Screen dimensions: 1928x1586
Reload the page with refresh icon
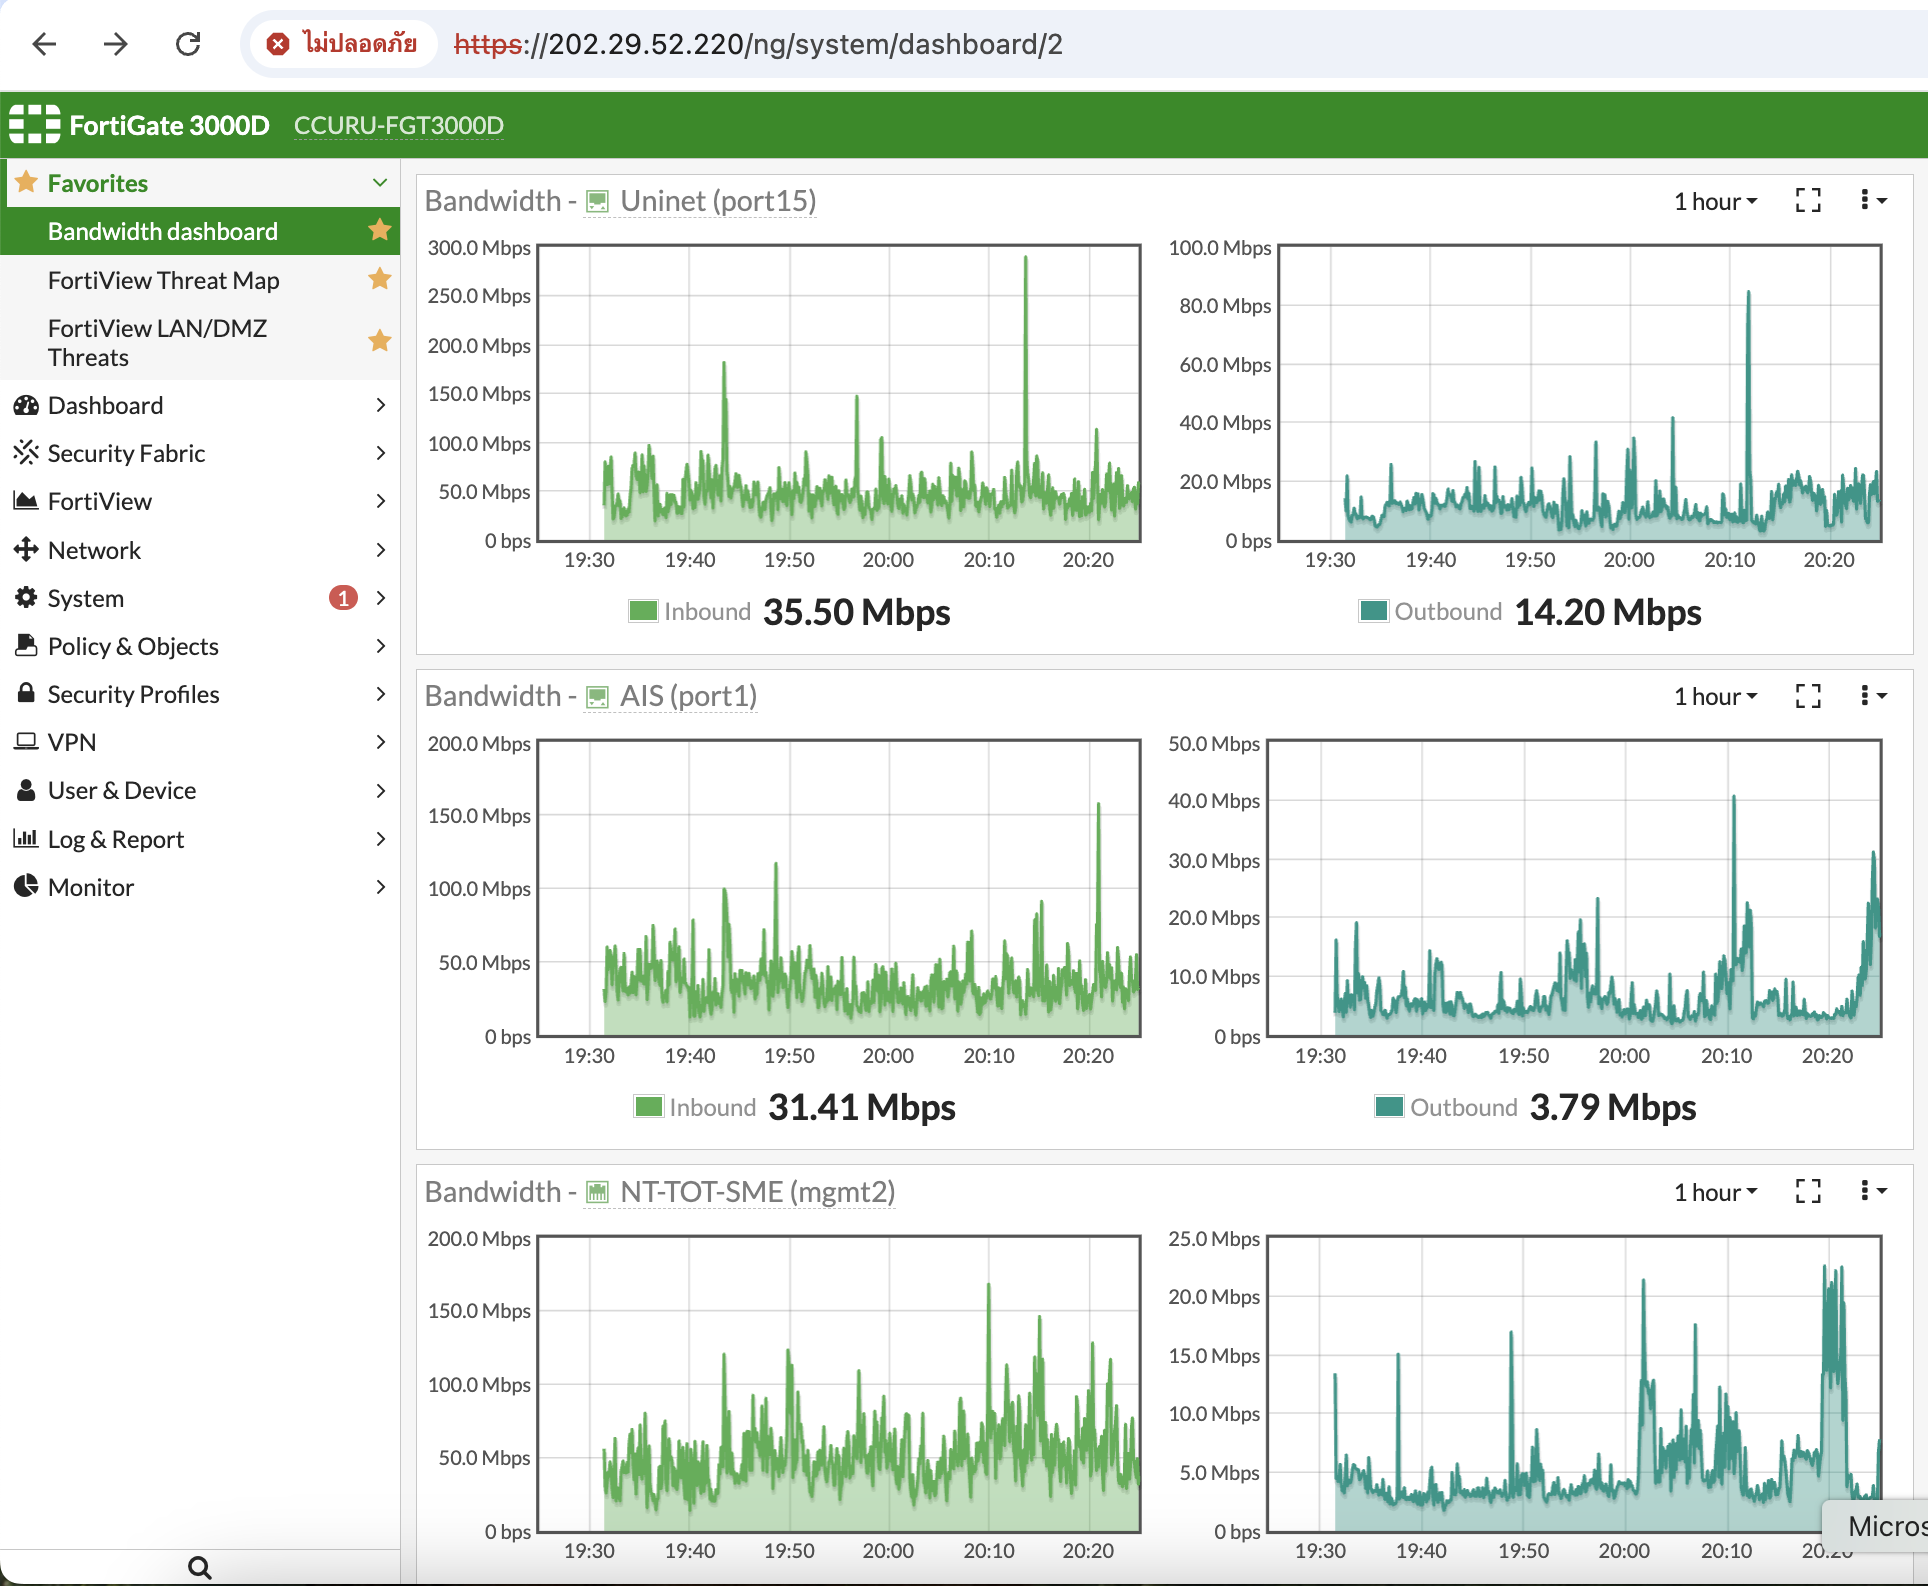pyautogui.click(x=188, y=44)
